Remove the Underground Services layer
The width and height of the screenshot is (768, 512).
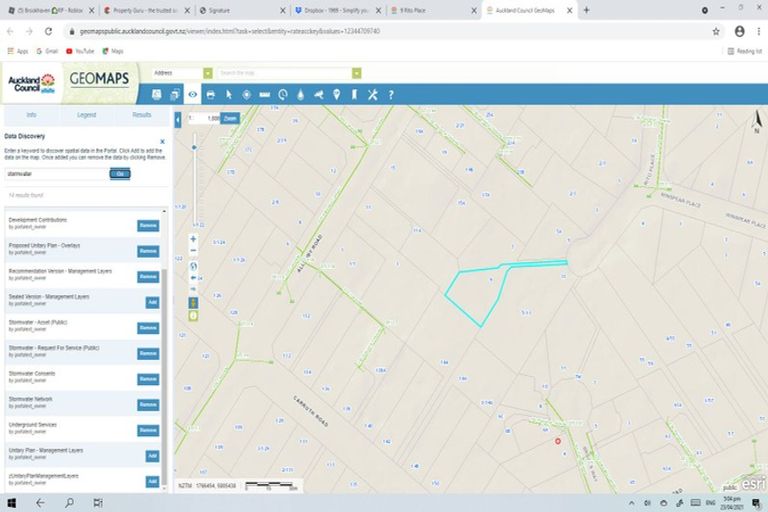(148, 430)
